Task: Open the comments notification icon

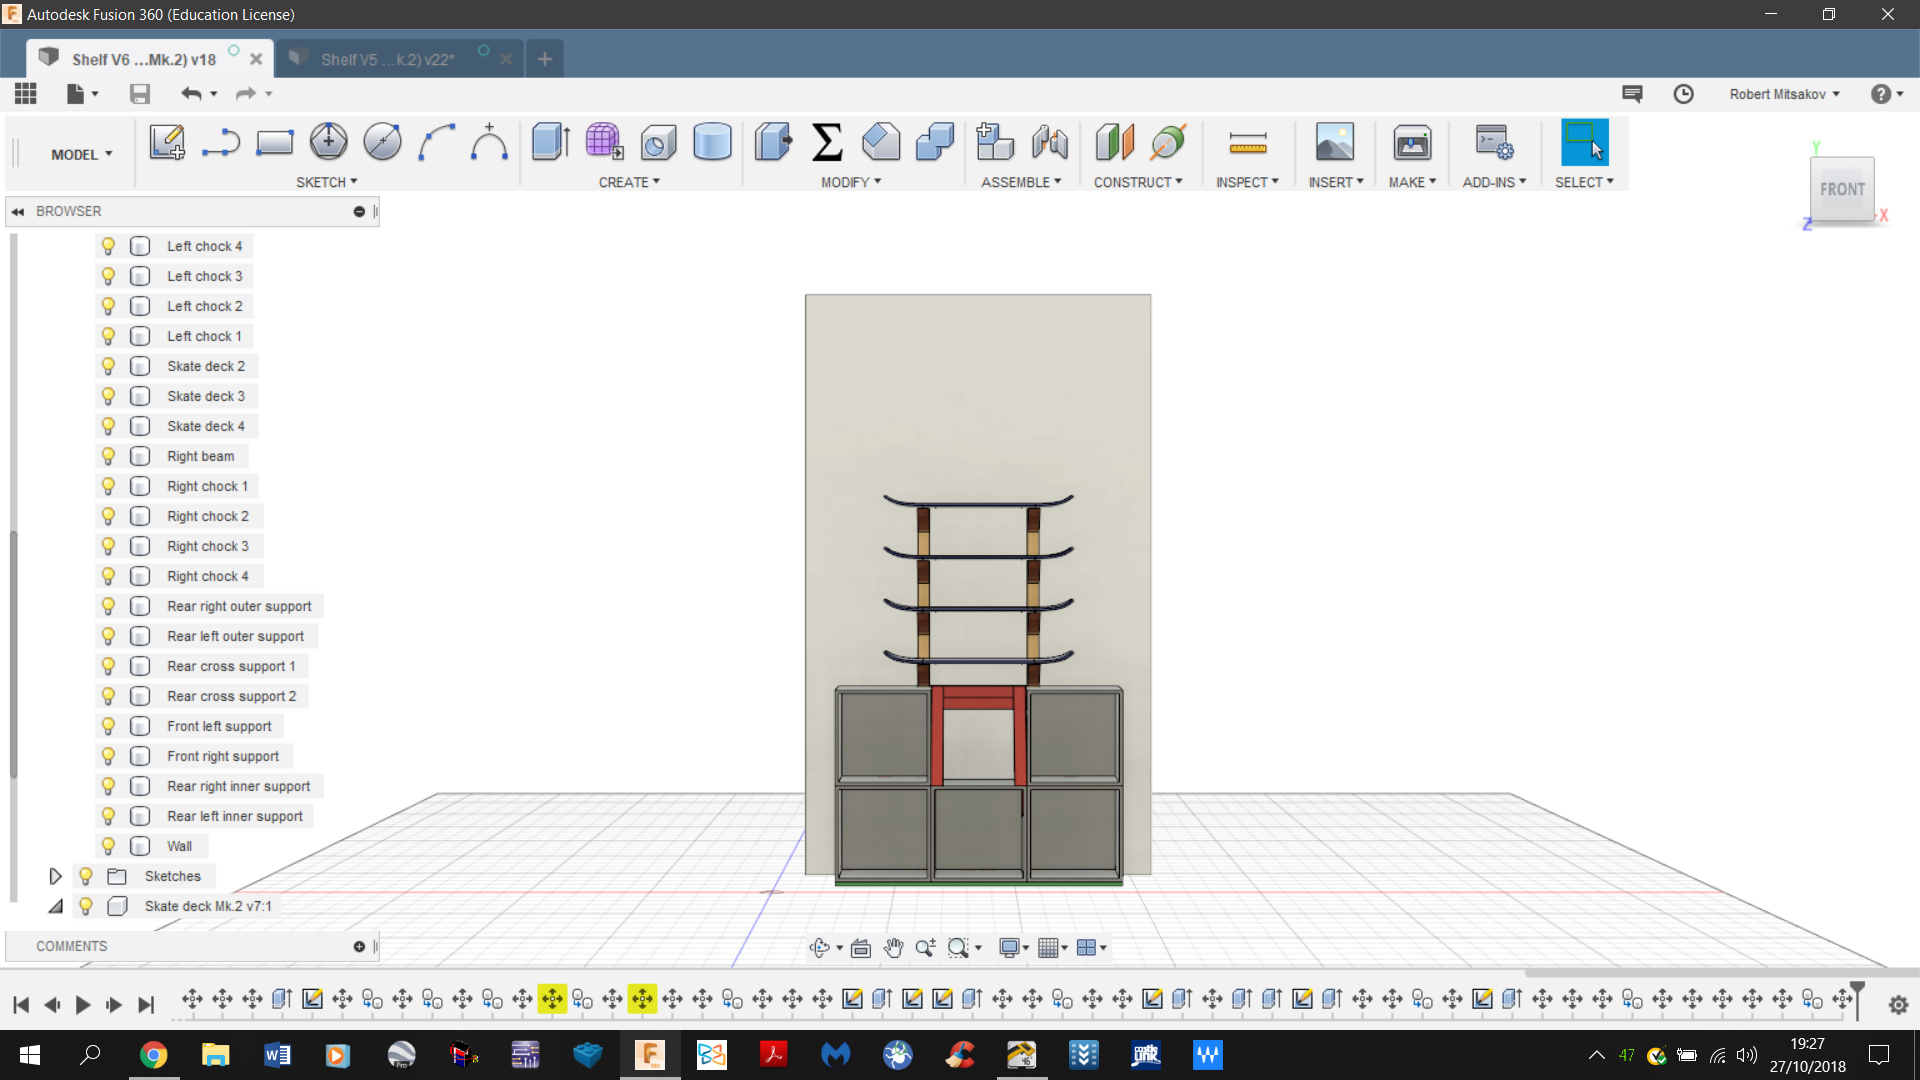Action: coord(1632,94)
